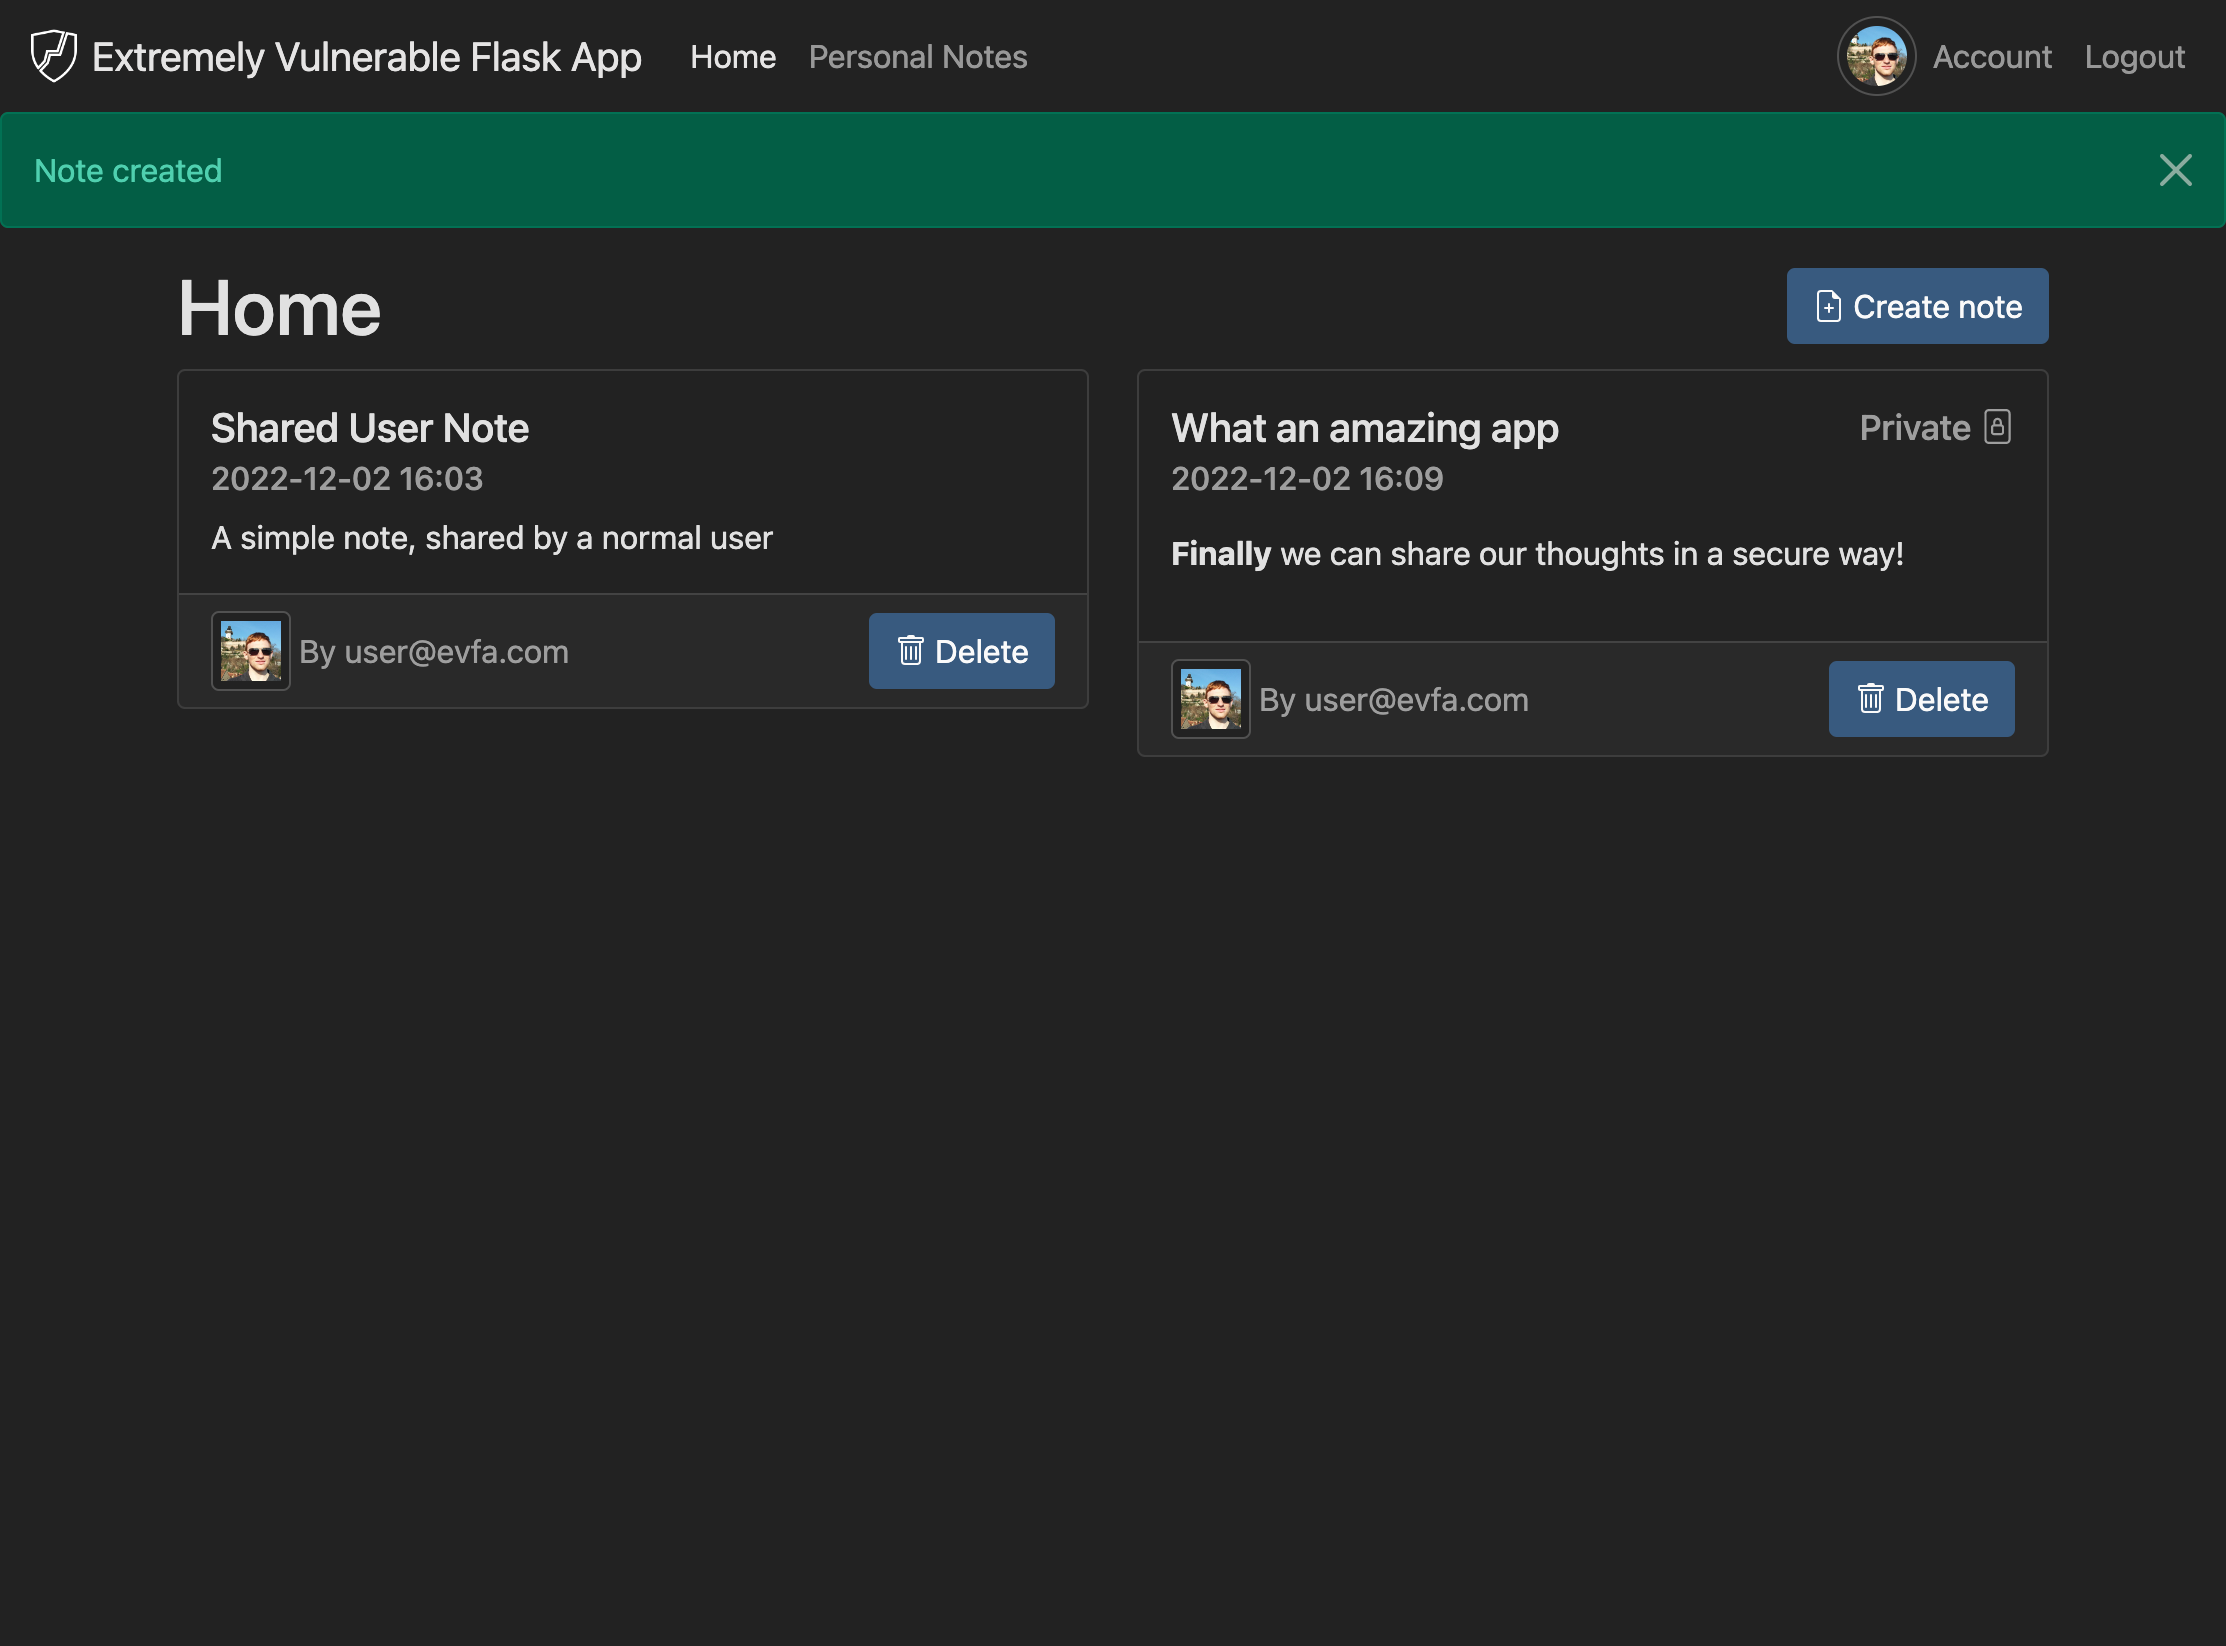This screenshot has width=2226, height=1646.
Task: Click author avatar on Shared User Note
Action: (251, 651)
